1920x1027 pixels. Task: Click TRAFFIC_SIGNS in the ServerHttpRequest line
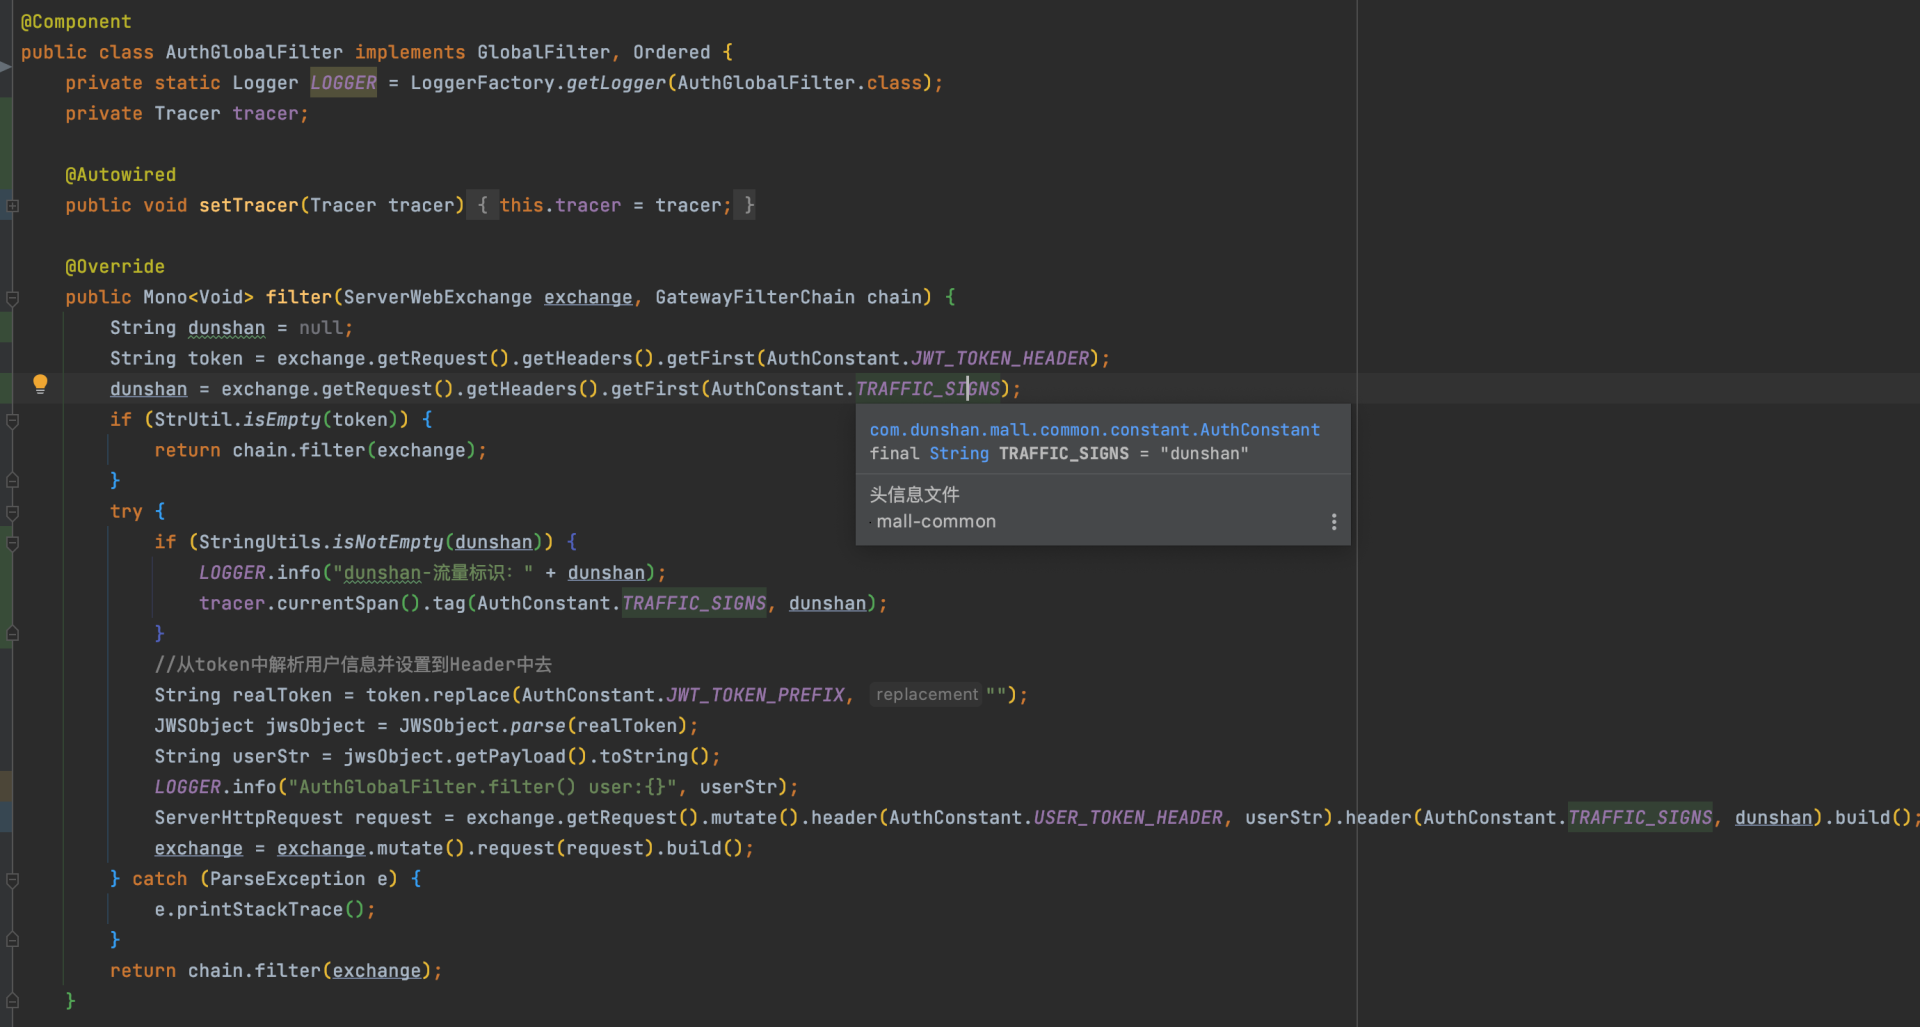tap(1640, 818)
